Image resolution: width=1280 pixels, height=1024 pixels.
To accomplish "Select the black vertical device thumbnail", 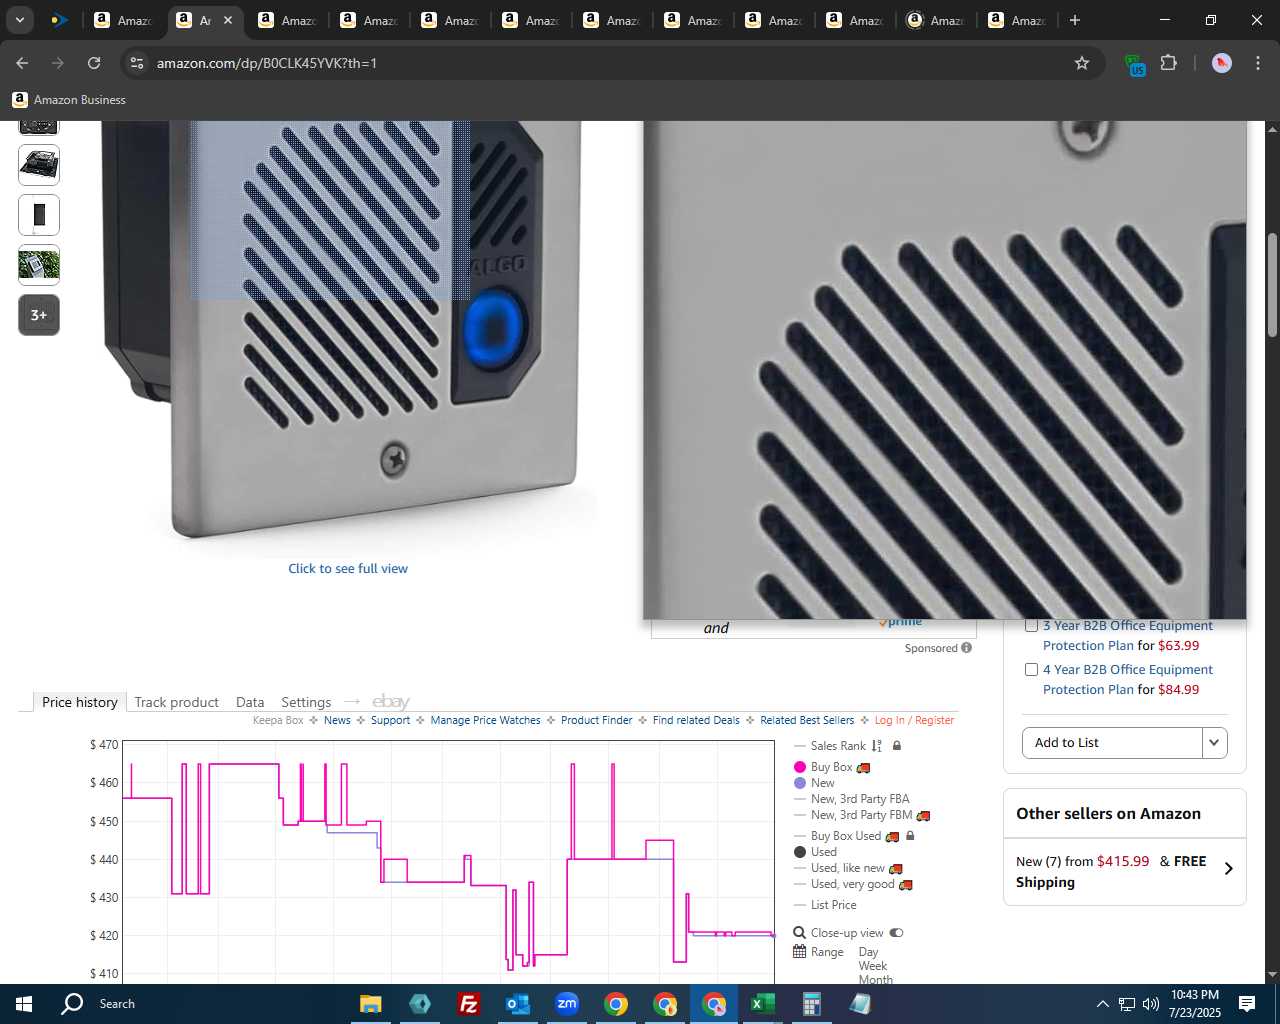I will [x=39, y=215].
